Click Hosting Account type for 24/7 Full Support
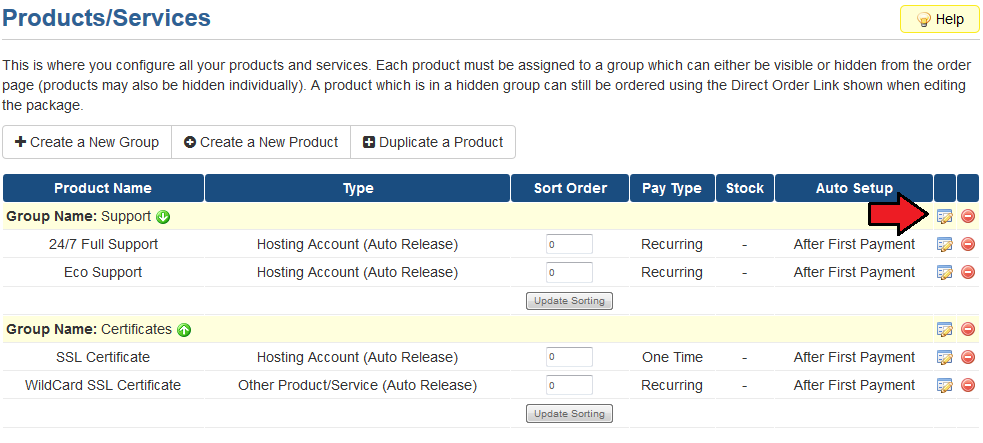The image size is (983, 443). 357,244
